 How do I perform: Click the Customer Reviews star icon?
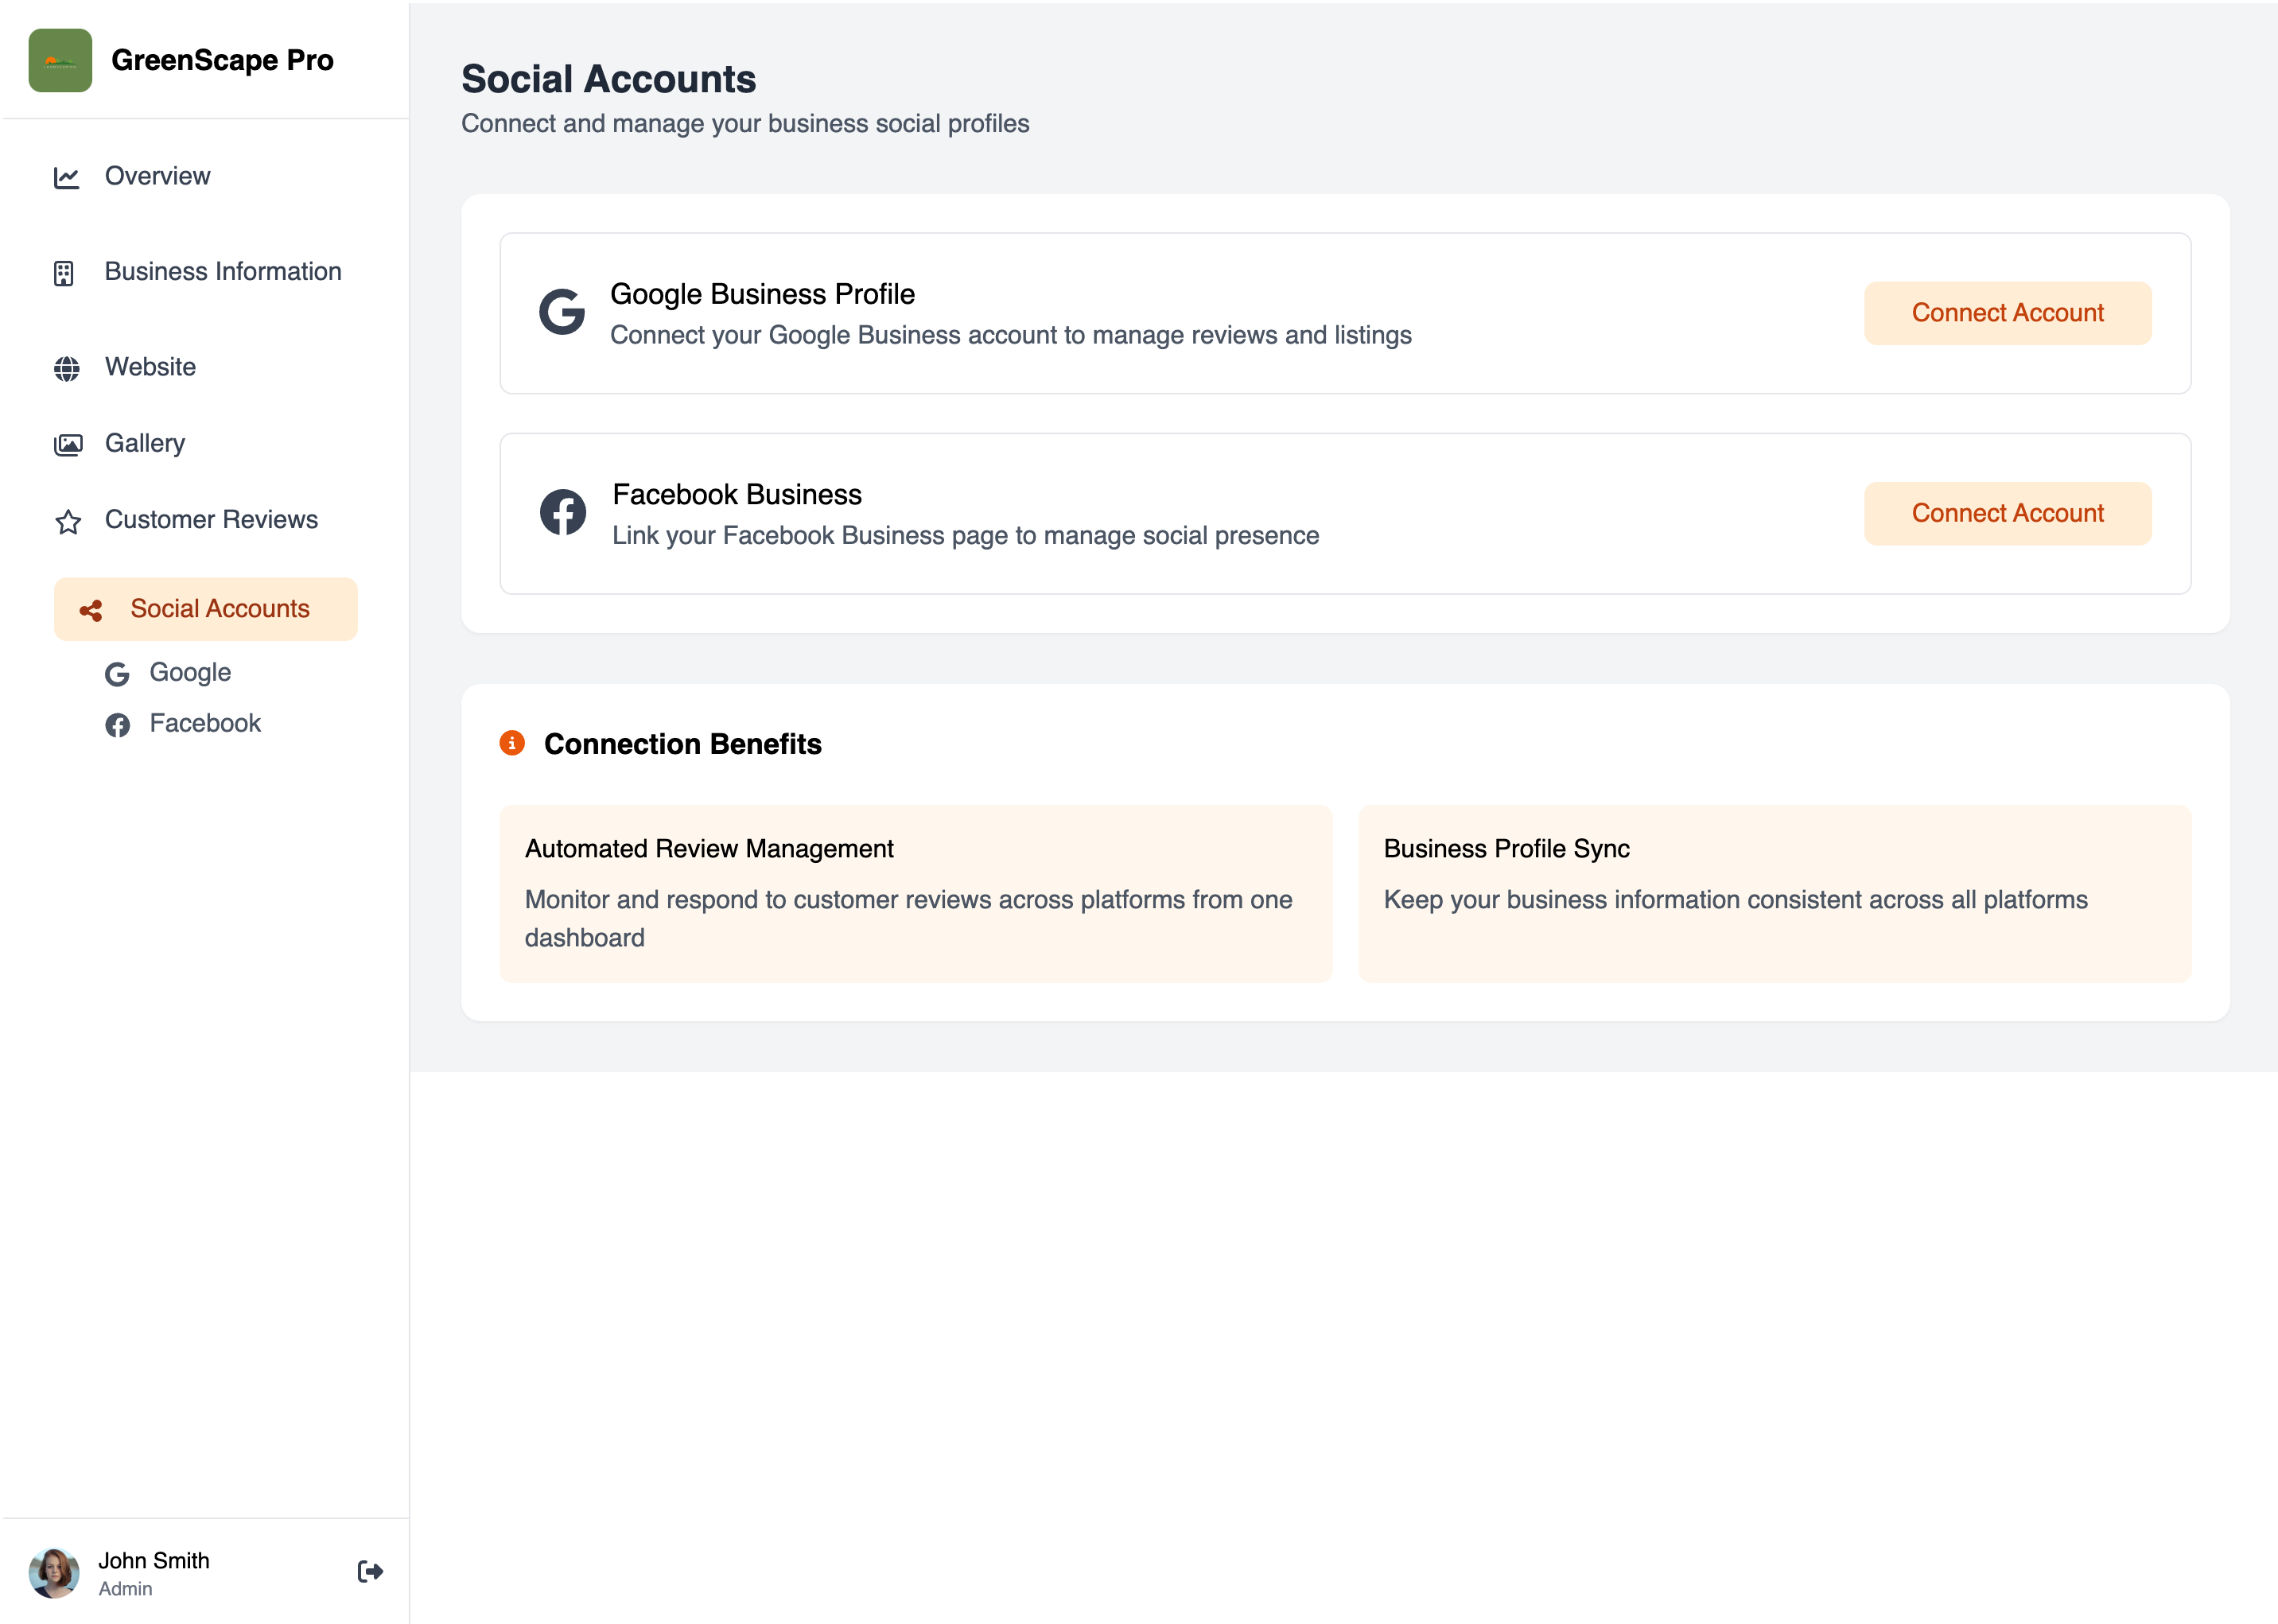[67, 521]
